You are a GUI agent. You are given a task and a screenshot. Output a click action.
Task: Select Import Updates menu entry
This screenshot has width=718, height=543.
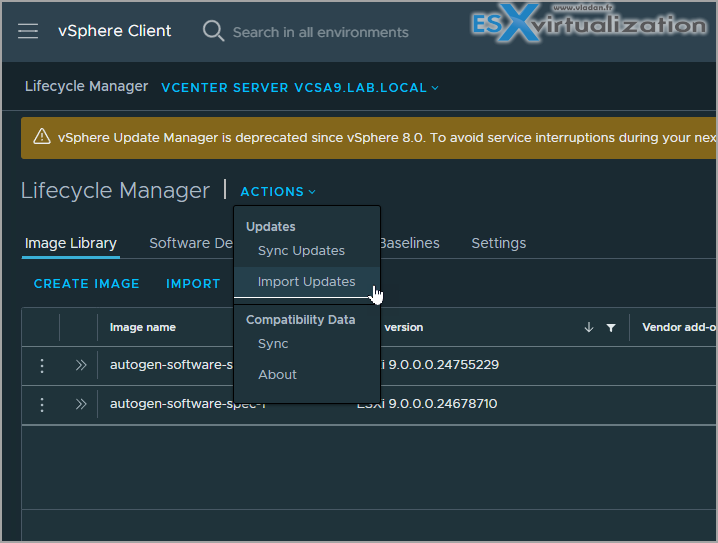click(x=306, y=282)
